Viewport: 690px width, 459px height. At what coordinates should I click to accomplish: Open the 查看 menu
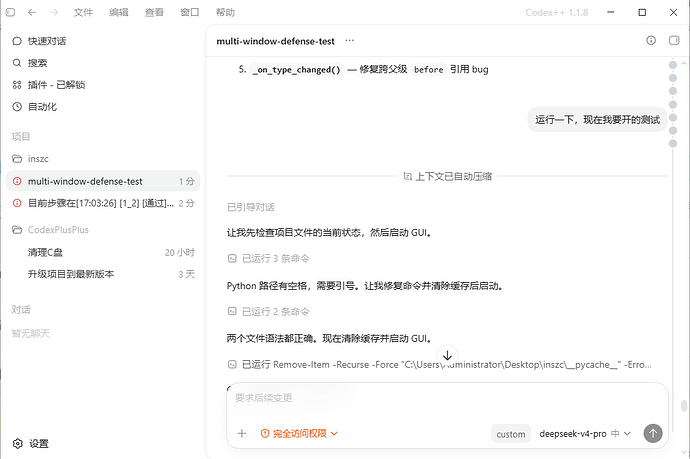(154, 12)
